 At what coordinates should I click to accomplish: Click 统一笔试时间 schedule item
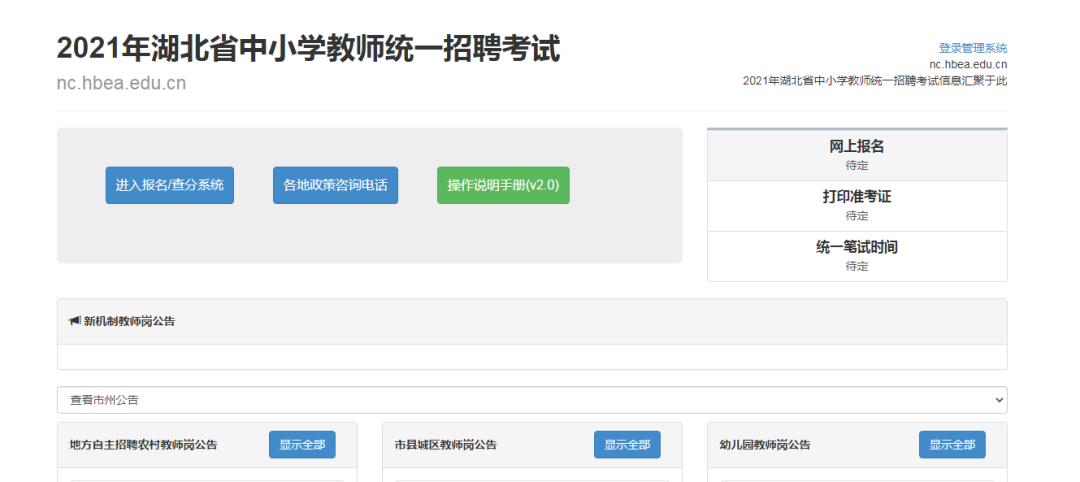(x=857, y=256)
